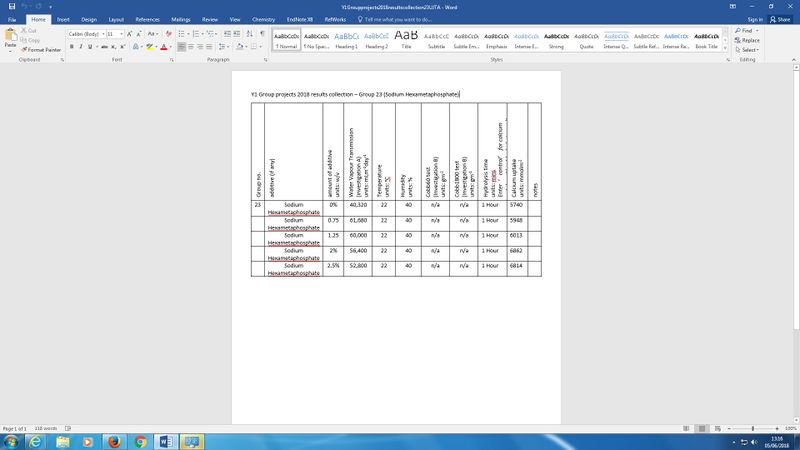The image size is (800, 450).
Task: Apply the red font color
Action: 164,46
